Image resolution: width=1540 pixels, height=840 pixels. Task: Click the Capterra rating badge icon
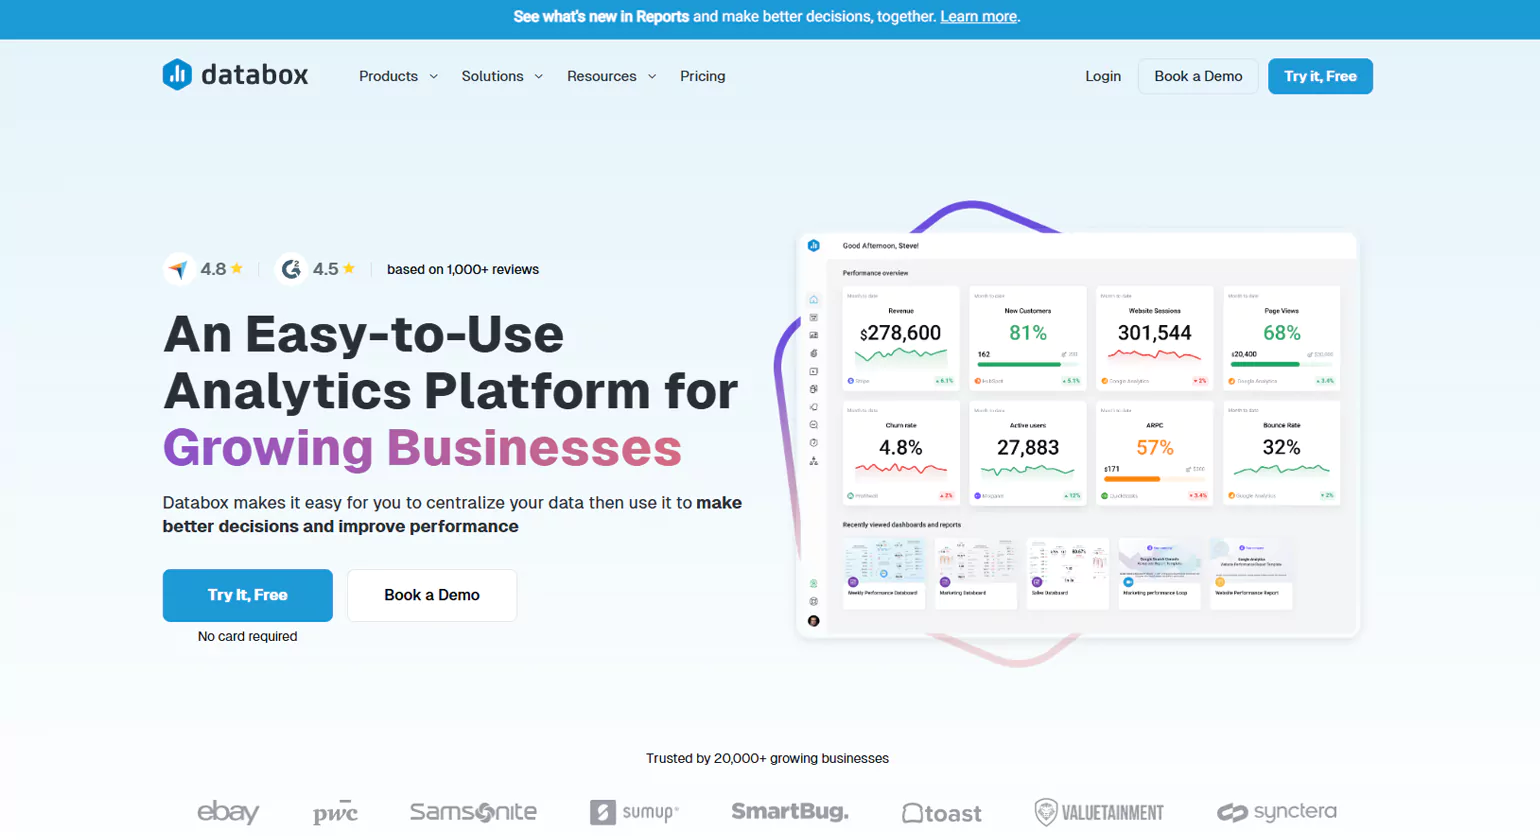point(177,268)
